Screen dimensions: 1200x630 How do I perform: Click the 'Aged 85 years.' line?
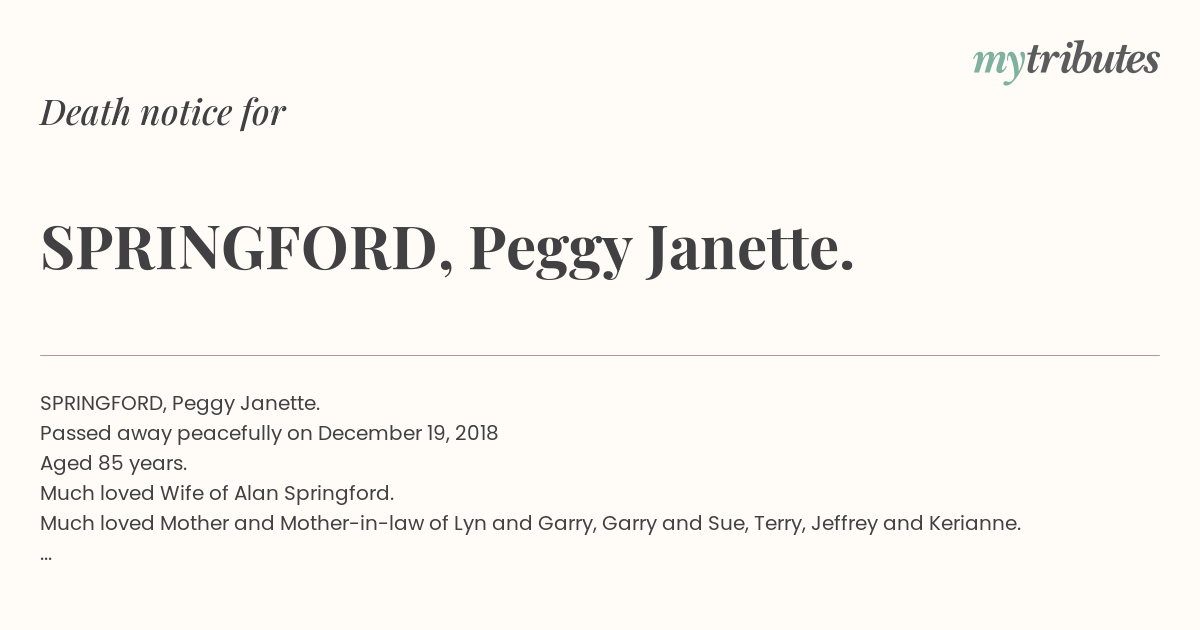(x=113, y=464)
